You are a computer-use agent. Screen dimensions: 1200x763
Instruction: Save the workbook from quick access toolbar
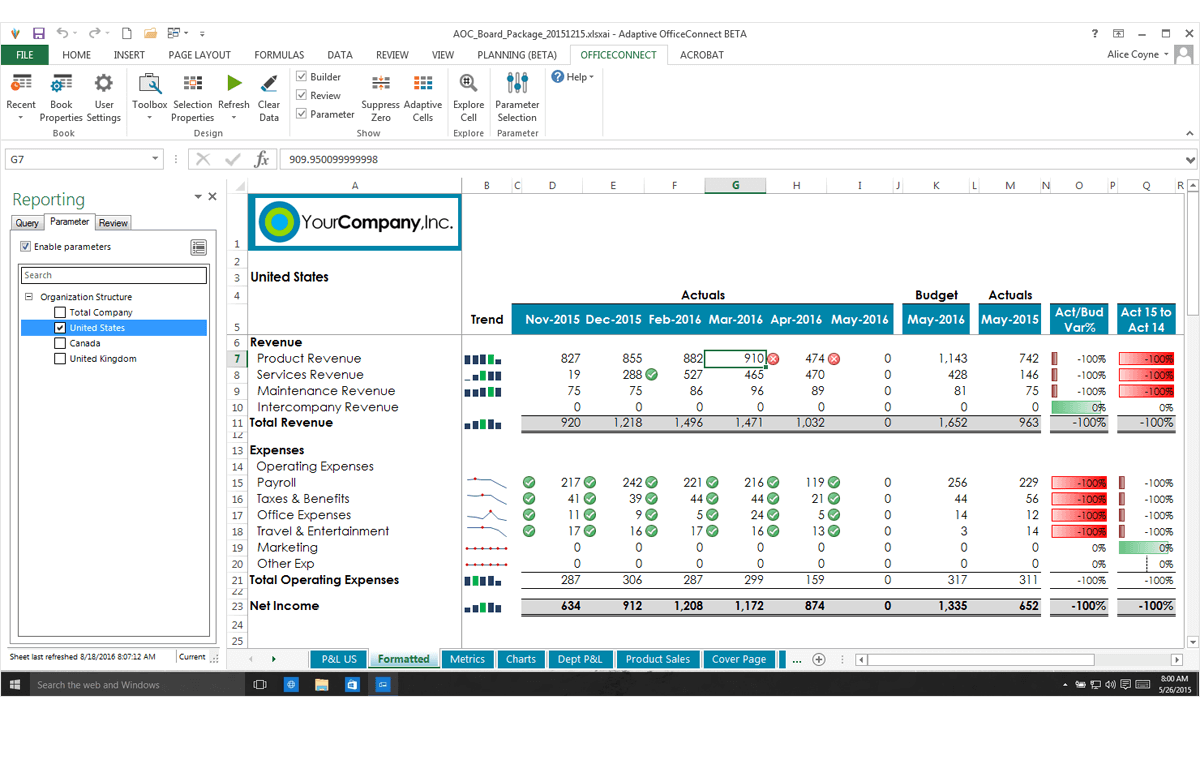coord(38,33)
